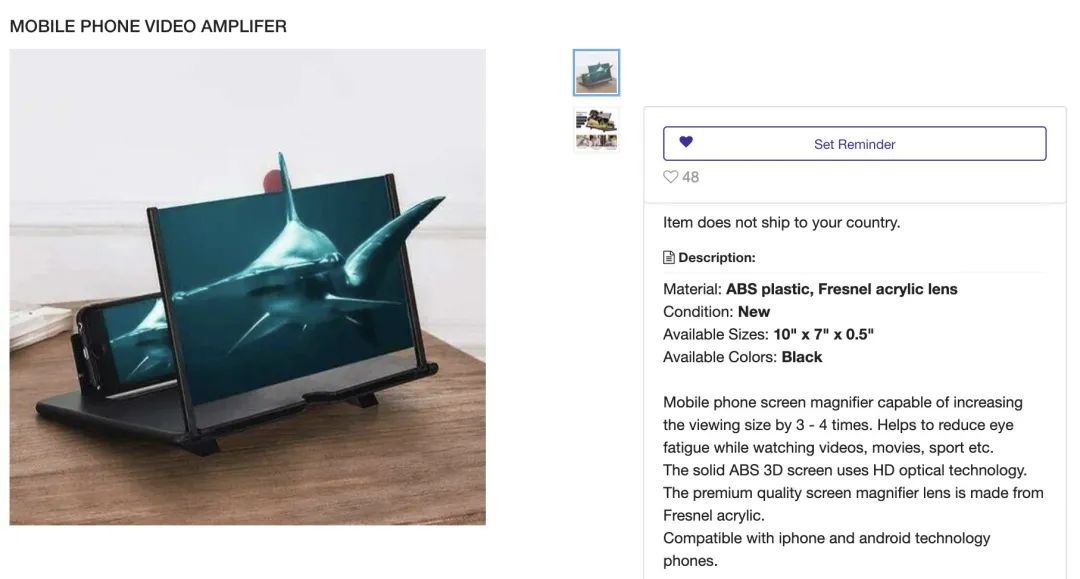Click the Available Colors Black value
Viewport: 1080px width, 579px height.
point(802,357)
